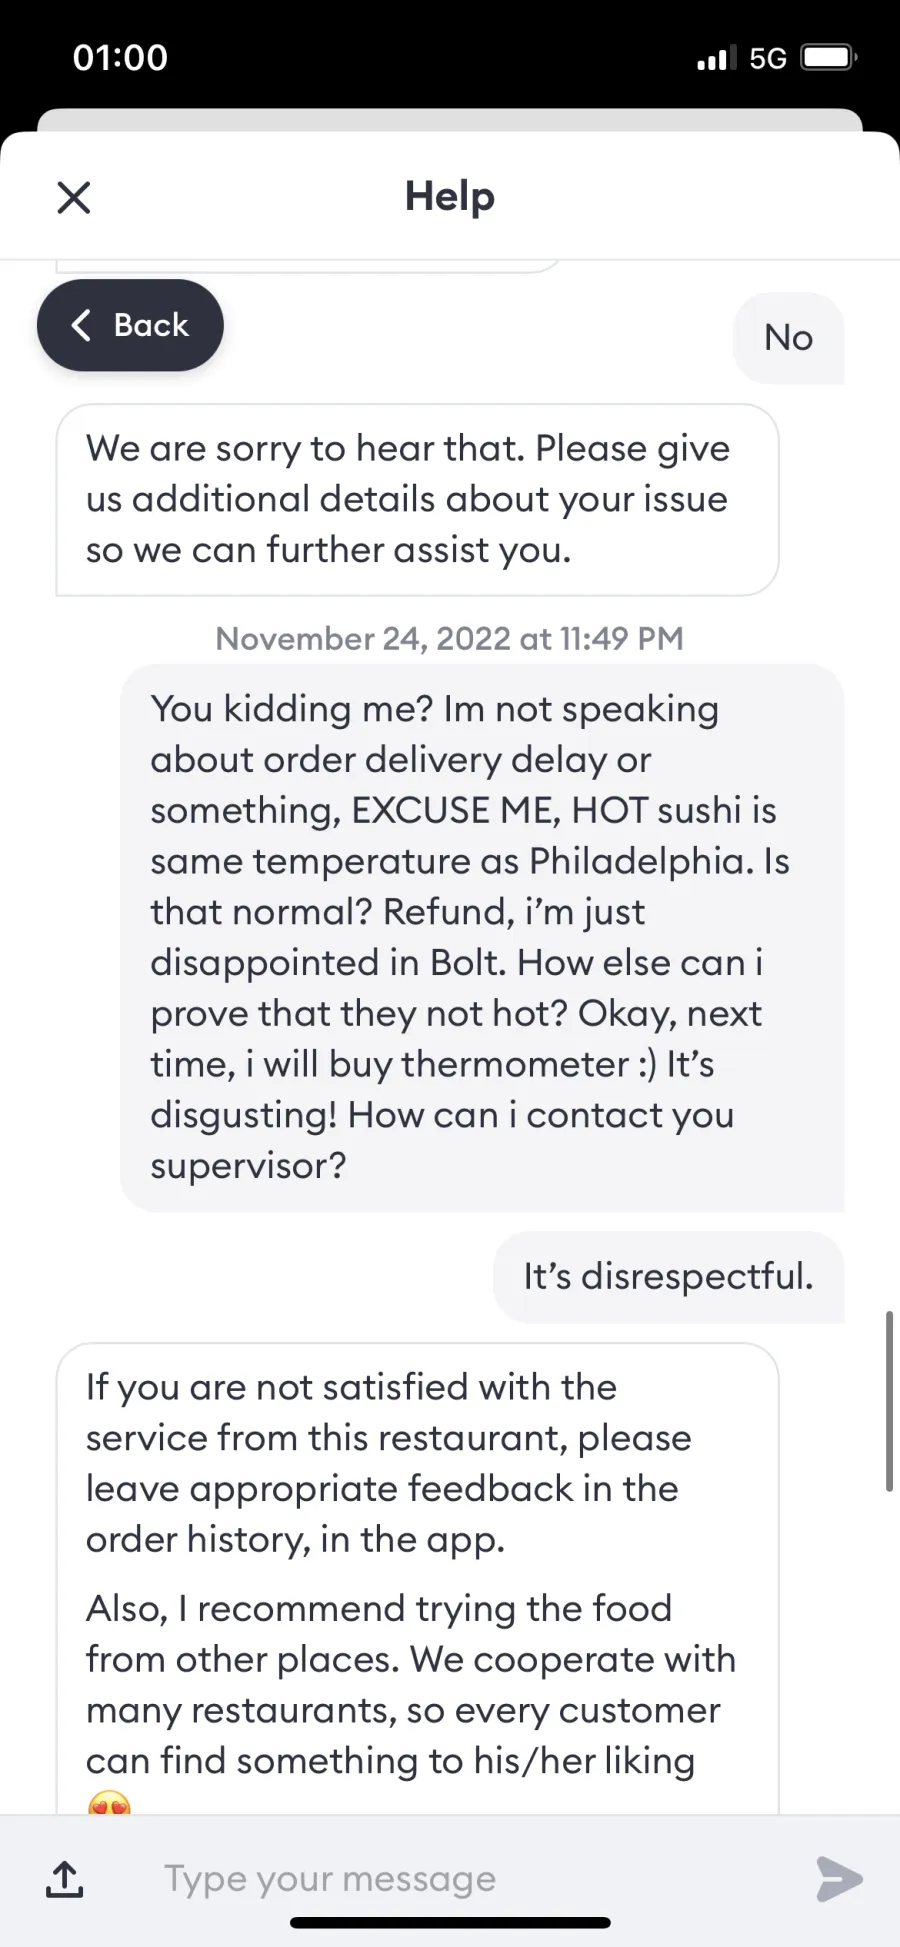Screen dimensions: 900x1947
Task: Tap the sheet grabber above Help panel
Action: click(x=450, y=120)
